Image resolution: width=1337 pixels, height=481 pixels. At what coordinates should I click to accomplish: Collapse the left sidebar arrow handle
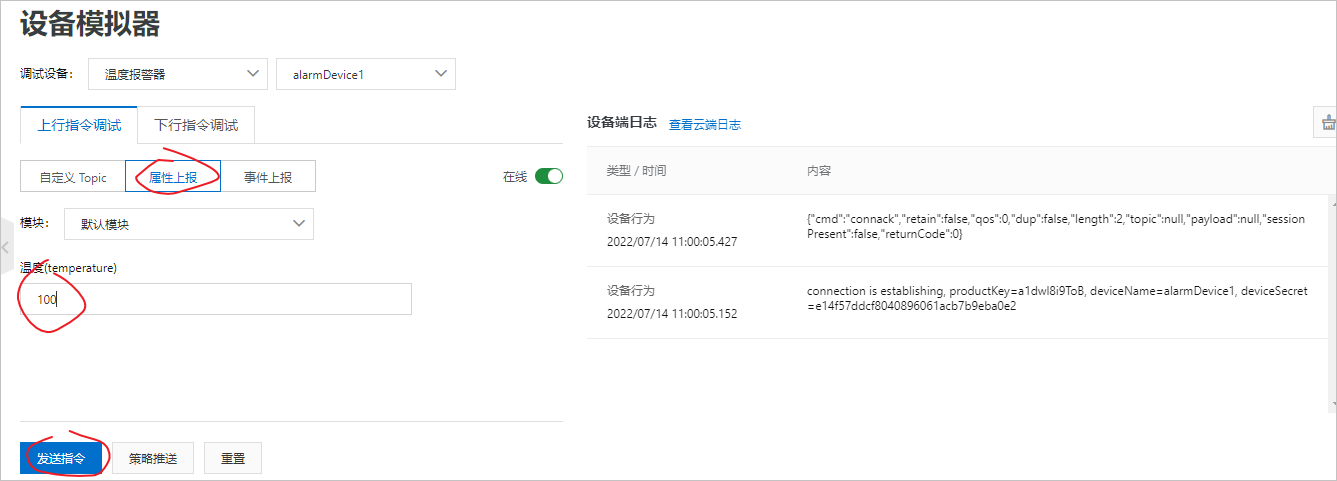[x=5, y=248]
